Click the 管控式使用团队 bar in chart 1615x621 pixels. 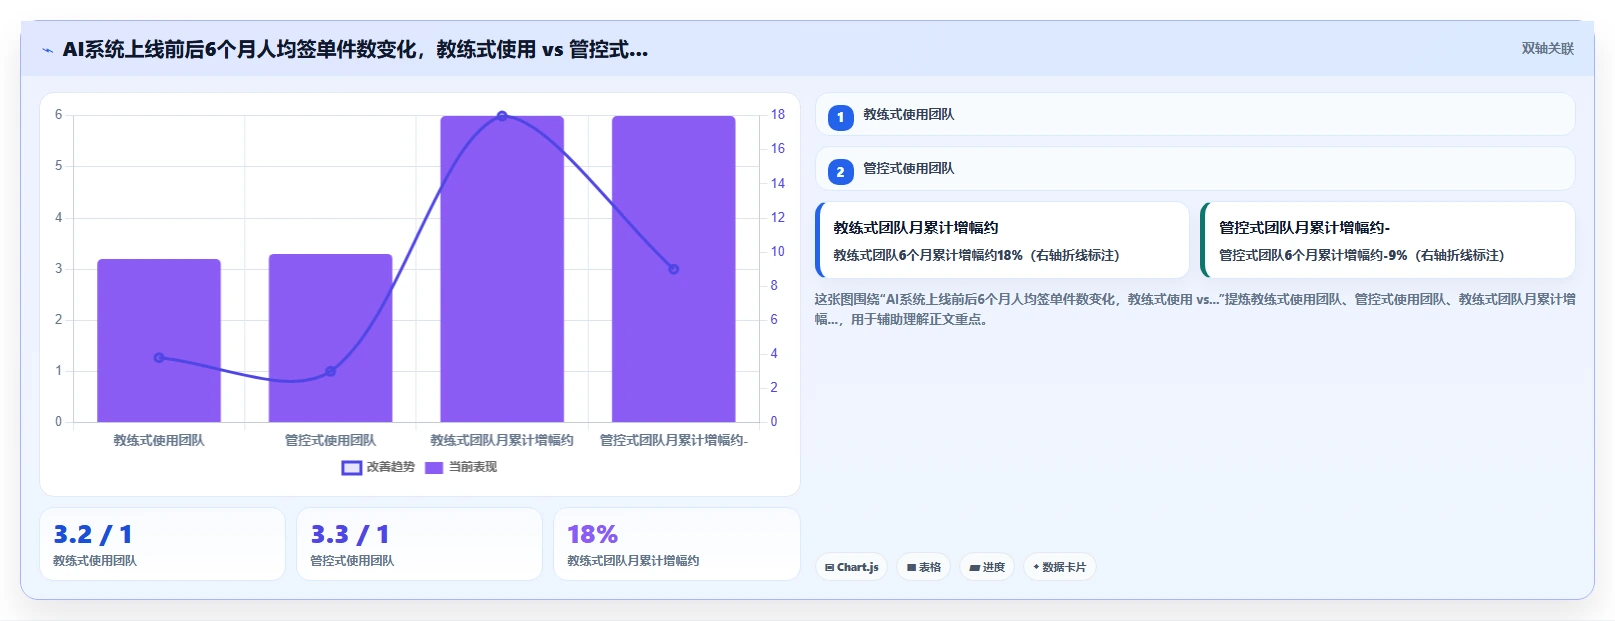[330, 338]
